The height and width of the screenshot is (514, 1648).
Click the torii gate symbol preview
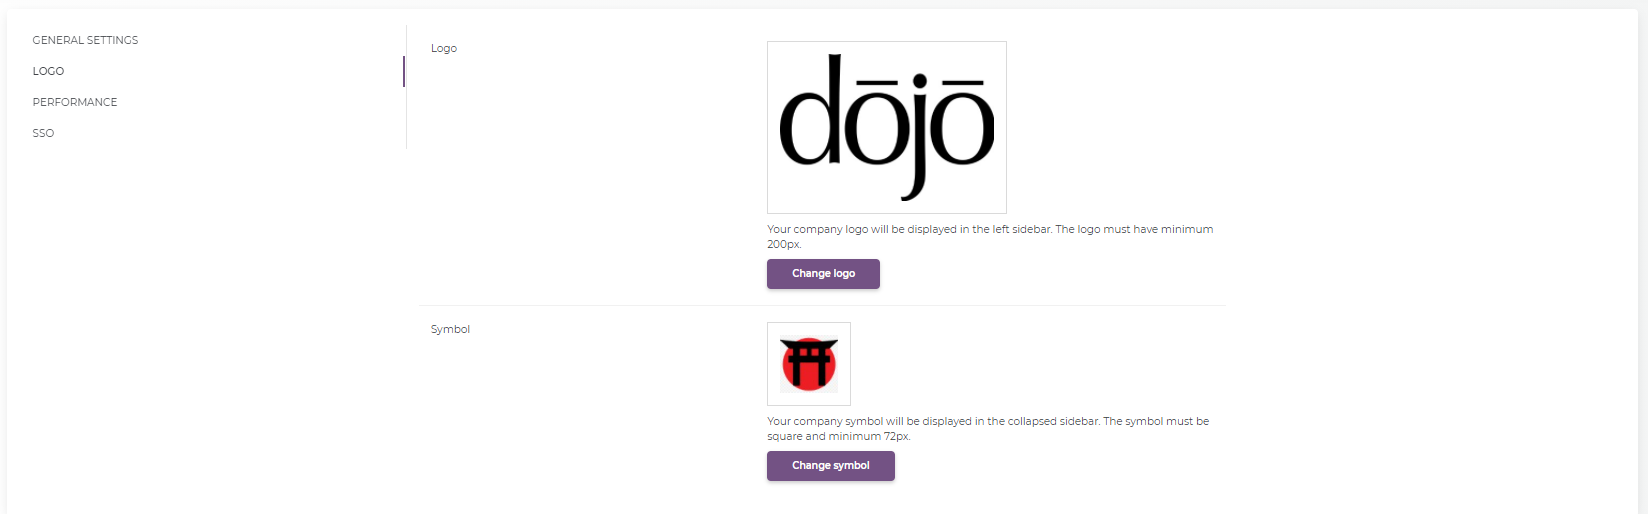[x=809, y=364]
